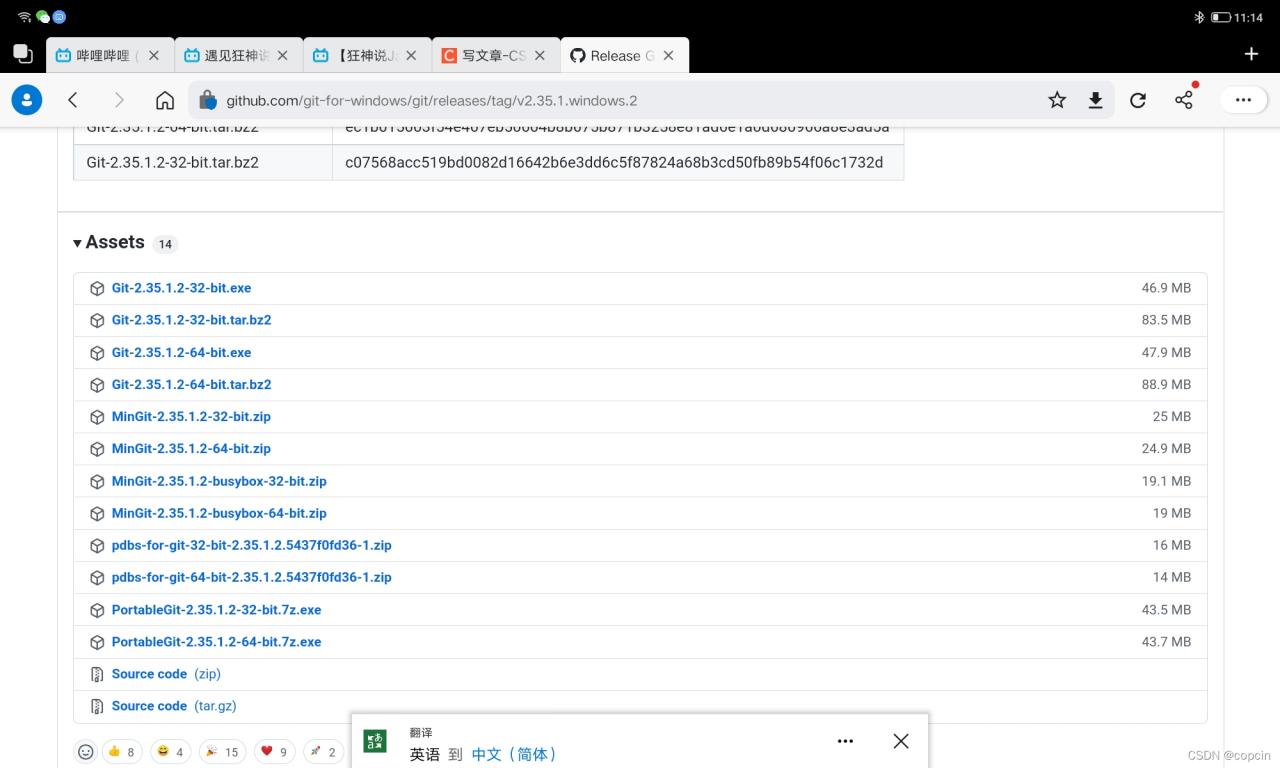Image resolution: width=1280 pixels, height=768 pixels.
Task: Close the Release GitHub tab
Action: tap(669, 56)
